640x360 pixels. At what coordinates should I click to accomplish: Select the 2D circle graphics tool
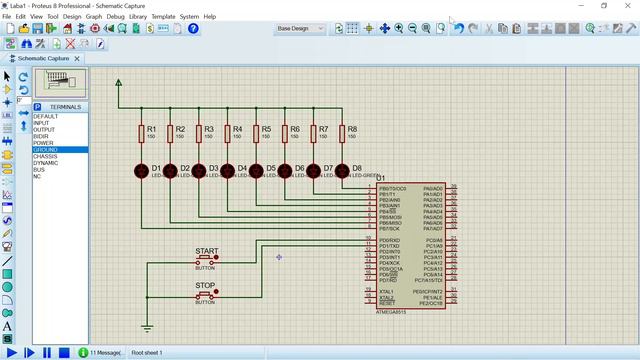[x=7, y=287]
